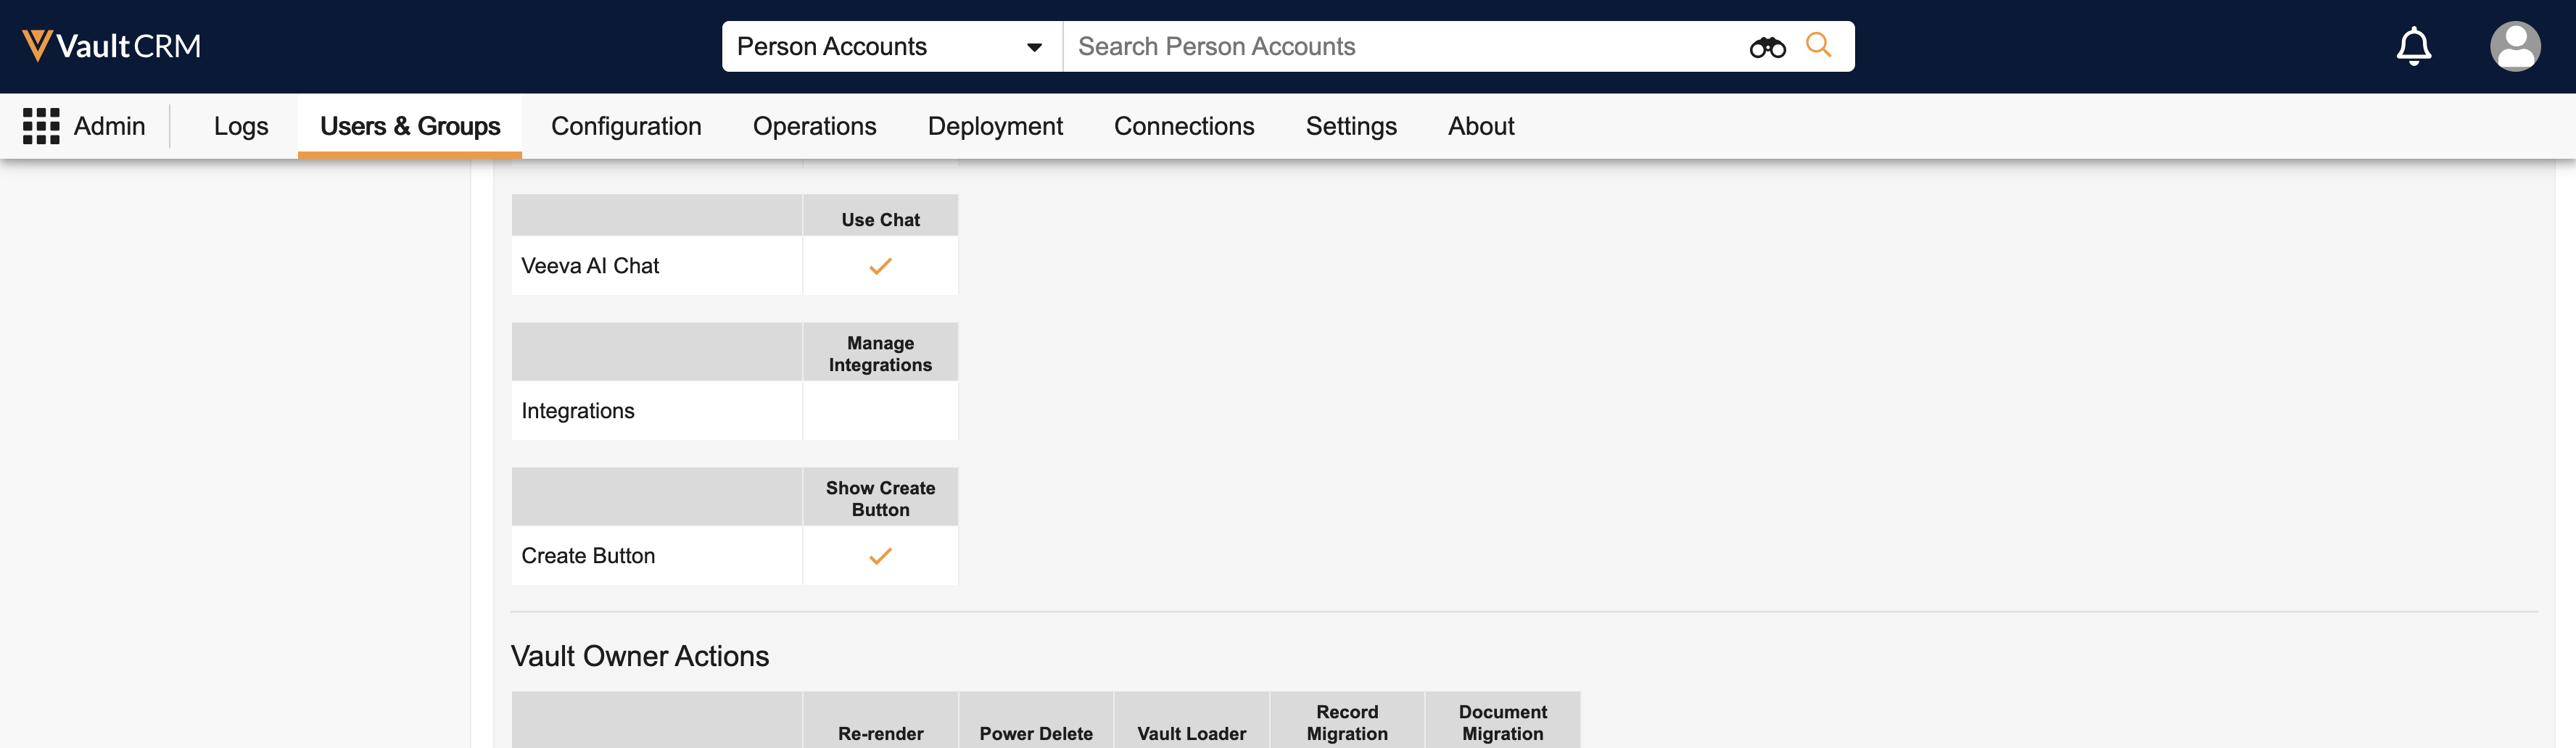View the About tab
2576x748 pixels.
[x=1481, y=126]
